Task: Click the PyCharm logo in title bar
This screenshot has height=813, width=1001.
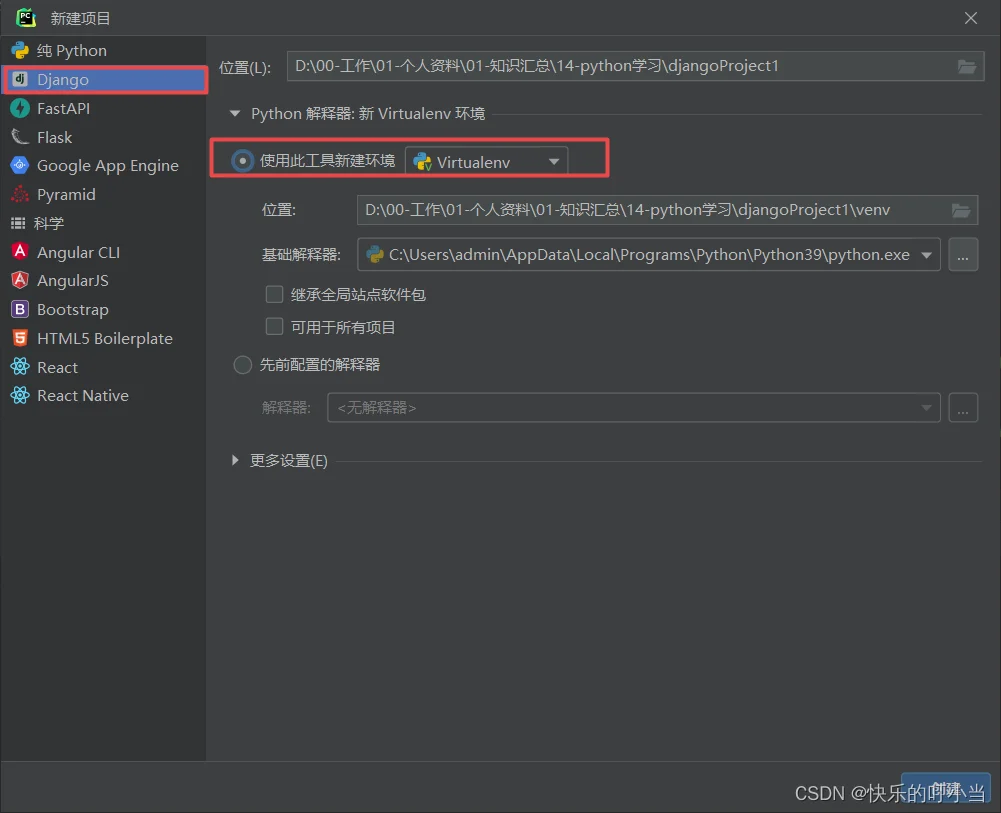Action: click(26, 17)
